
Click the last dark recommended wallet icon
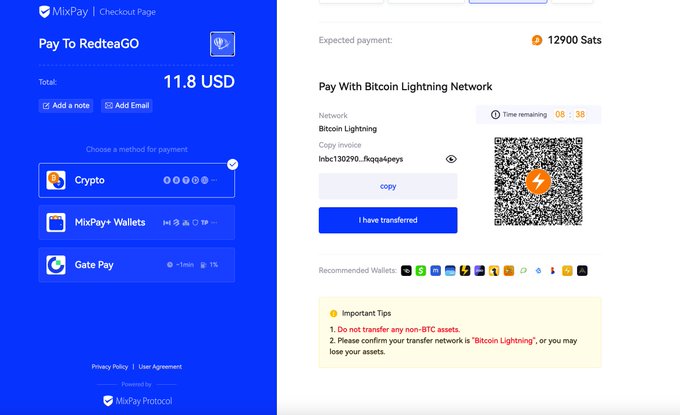[x=582, y=271]
